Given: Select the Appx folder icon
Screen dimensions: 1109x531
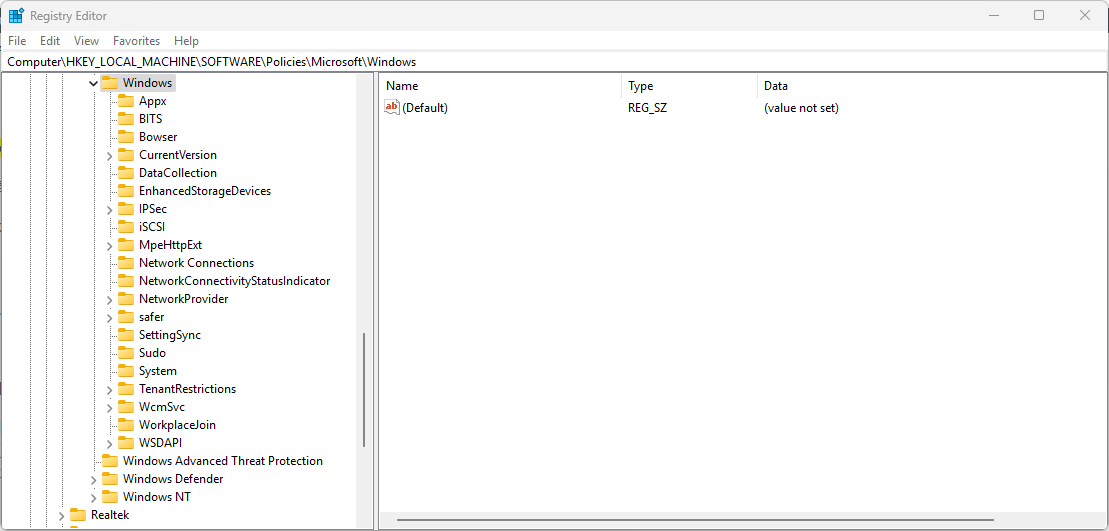Looking at the screenshot, I should [125, 101].
